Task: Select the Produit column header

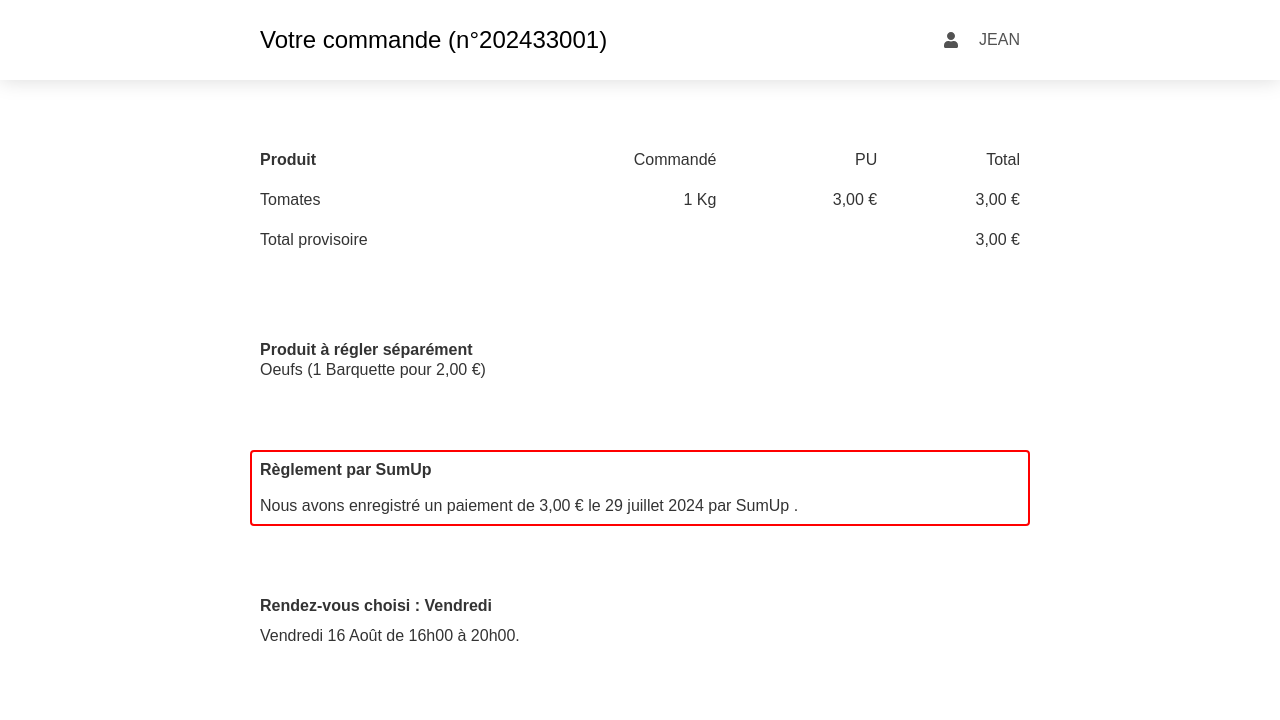Action: (288, 160)
